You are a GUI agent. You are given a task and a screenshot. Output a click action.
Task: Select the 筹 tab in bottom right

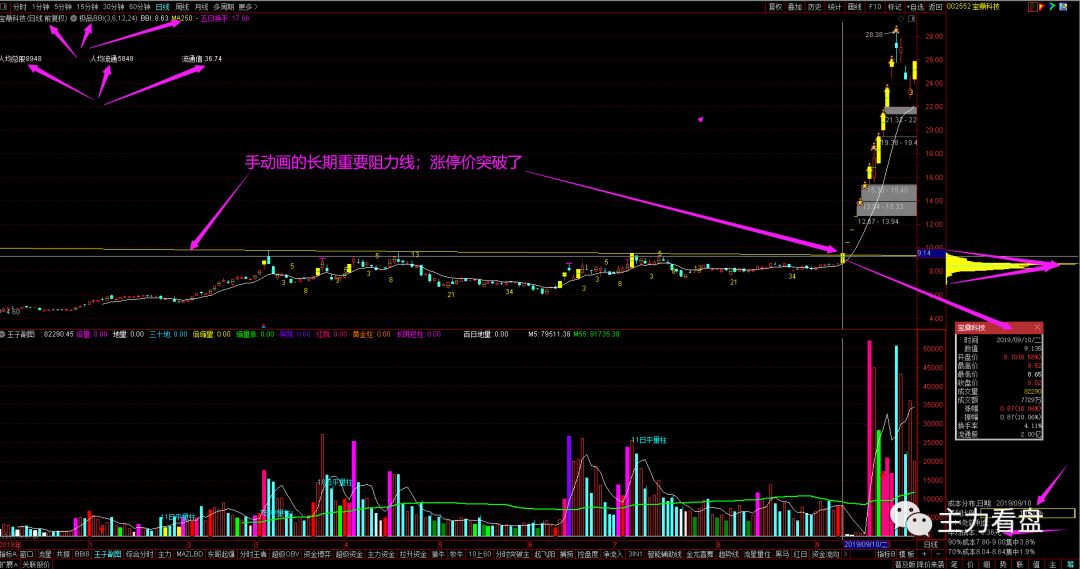tap(1070, 564)
